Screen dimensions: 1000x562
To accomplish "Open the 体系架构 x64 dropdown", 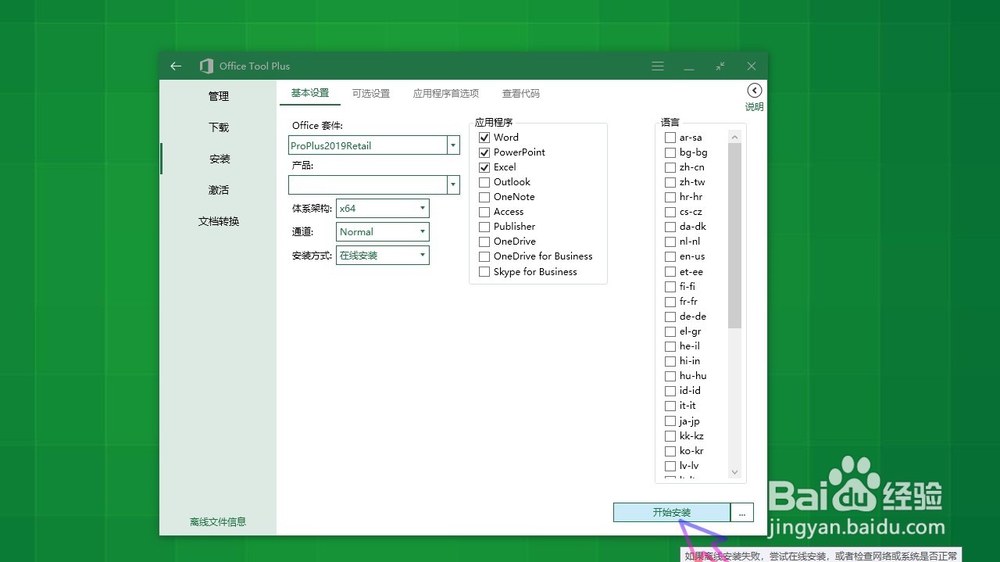I will (x=383, y=208).
